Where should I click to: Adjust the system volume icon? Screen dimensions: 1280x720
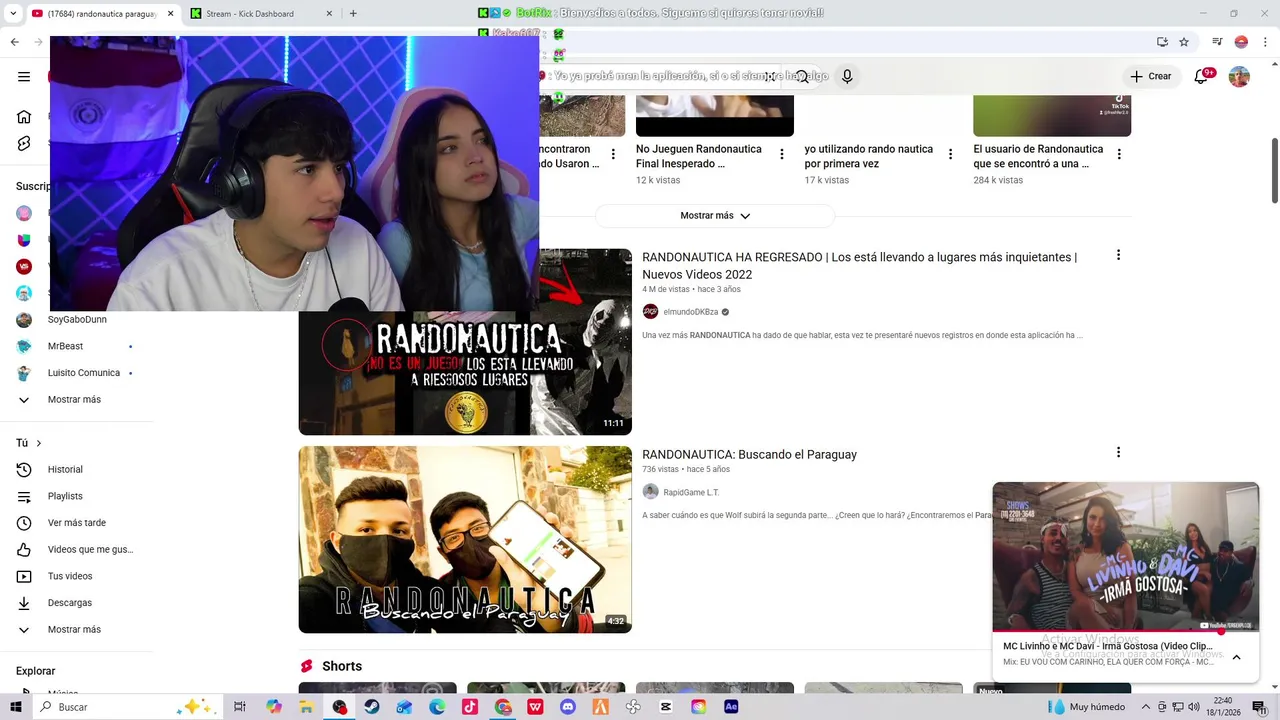[x=1193, y=707]
